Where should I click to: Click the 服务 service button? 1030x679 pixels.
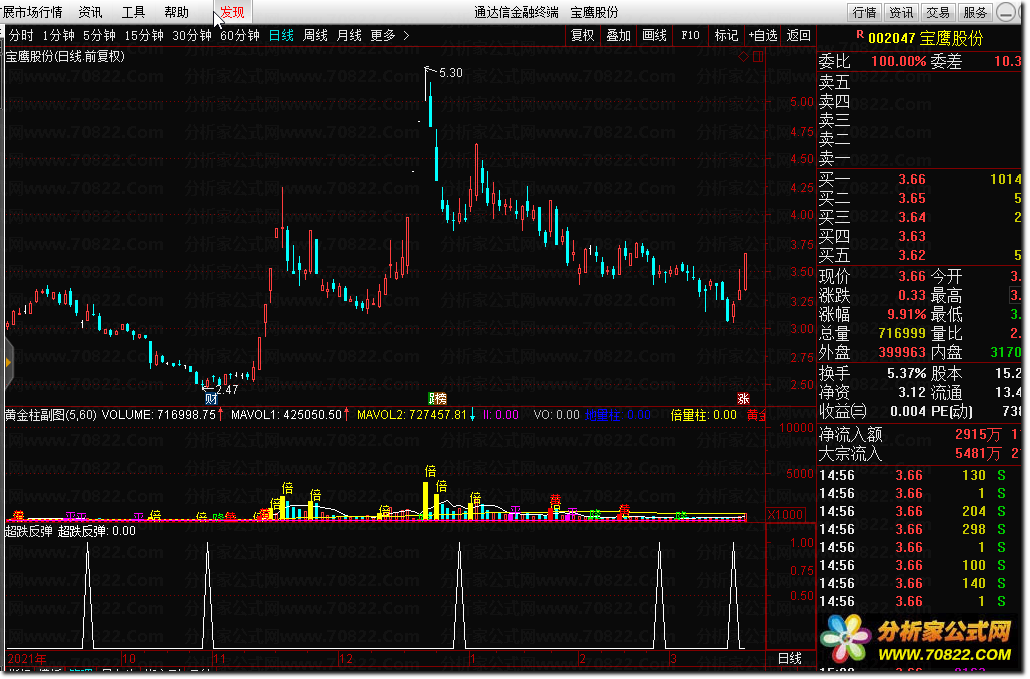[975, 12]
